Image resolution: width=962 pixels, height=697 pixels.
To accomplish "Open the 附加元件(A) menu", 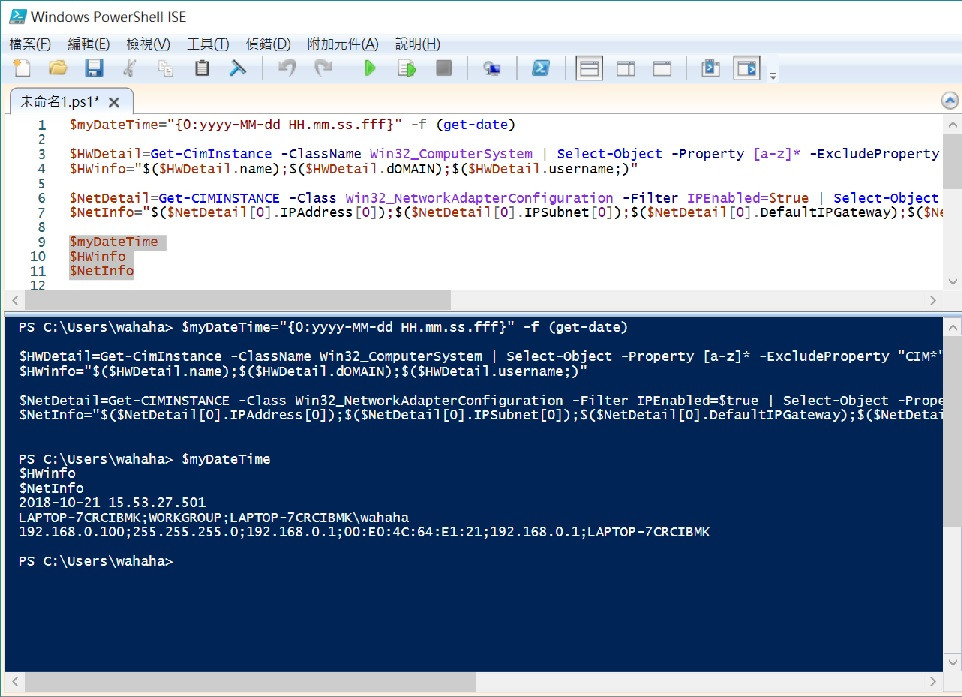I will (342, 44).
